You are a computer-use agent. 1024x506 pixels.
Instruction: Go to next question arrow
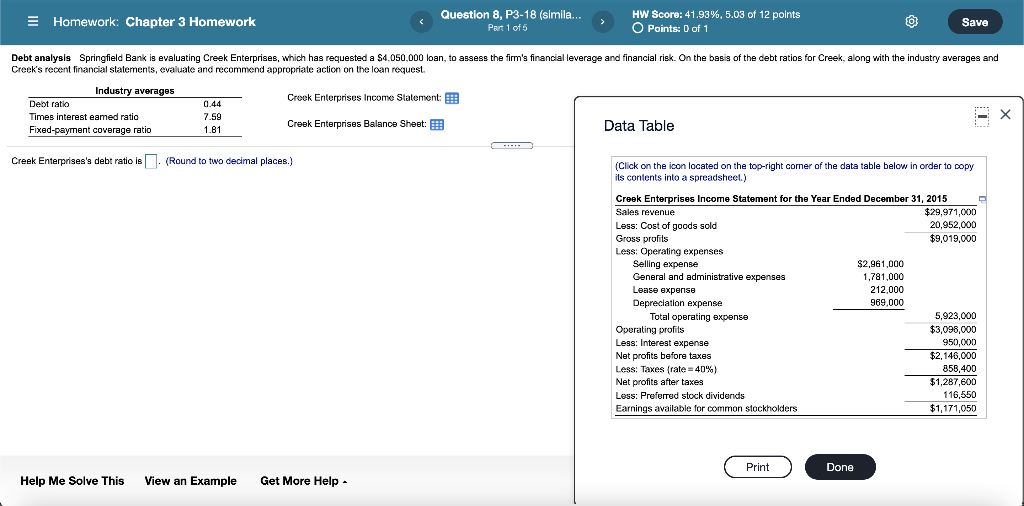pos(601,22)
